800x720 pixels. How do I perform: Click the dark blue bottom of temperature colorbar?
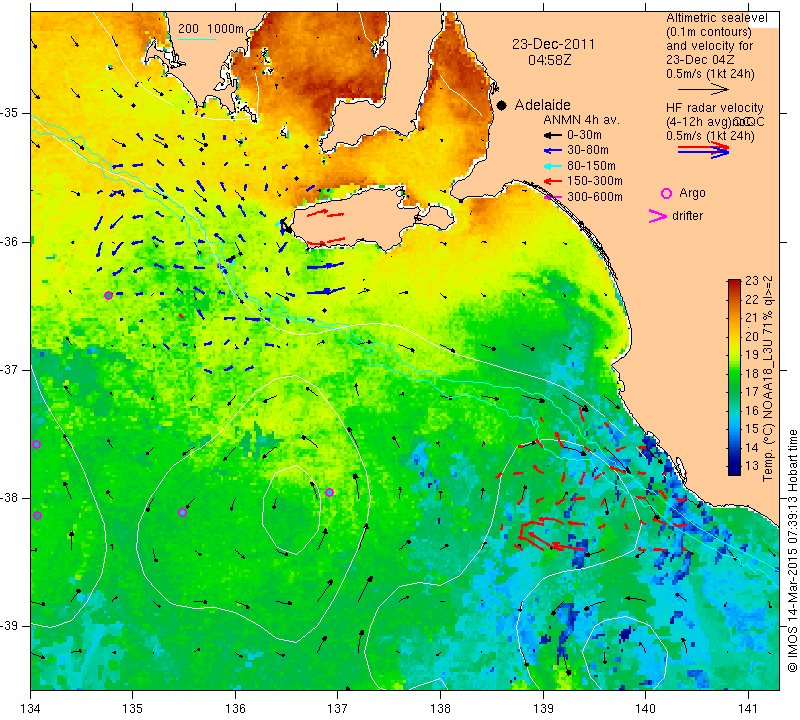pyautogui.click(x=734, y=471)
